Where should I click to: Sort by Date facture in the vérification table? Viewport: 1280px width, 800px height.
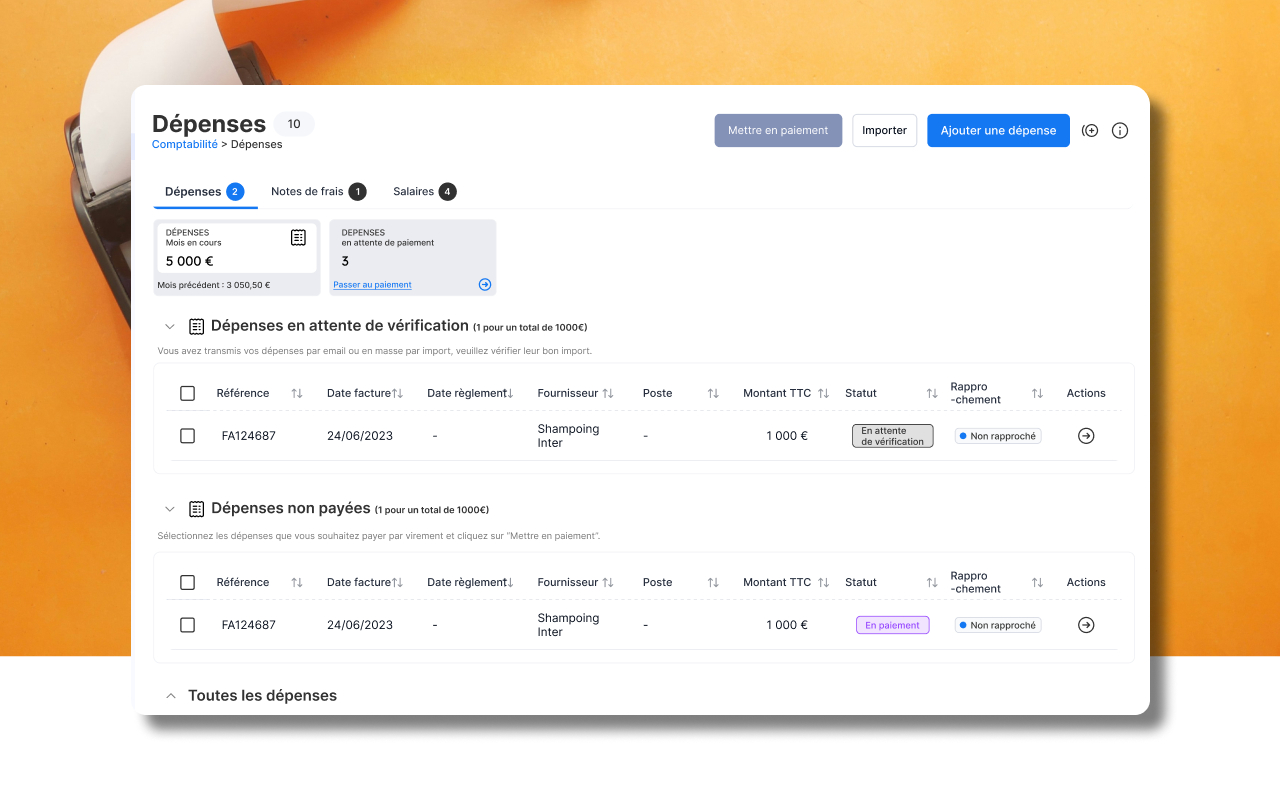click(398, 393)
